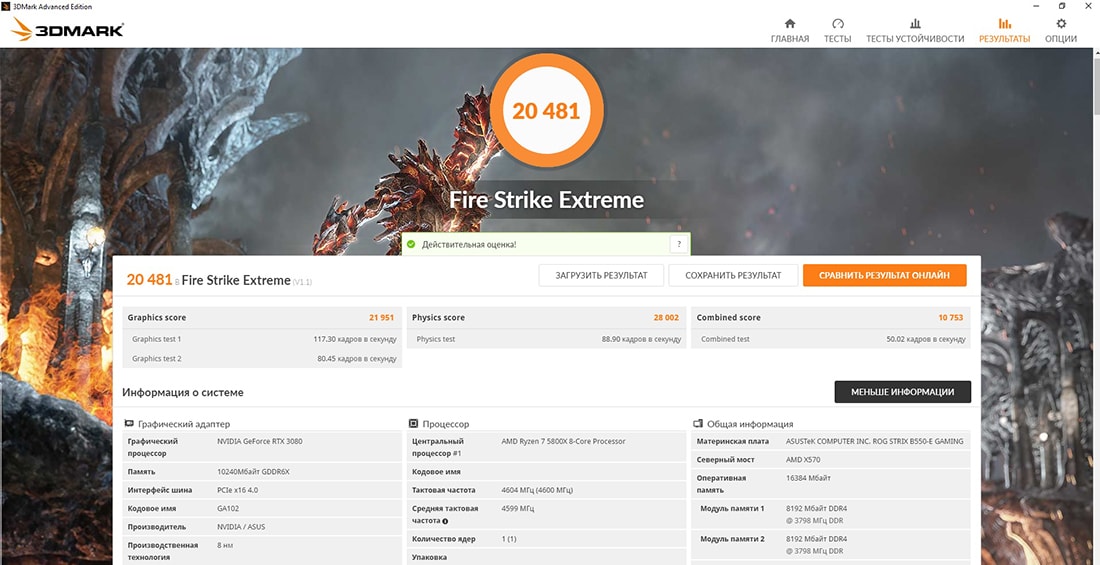Click МЕНЬШЕ ИНФОРМАЦИИ button
This screenshot has height=565, width=1100.
coord(902,392)
